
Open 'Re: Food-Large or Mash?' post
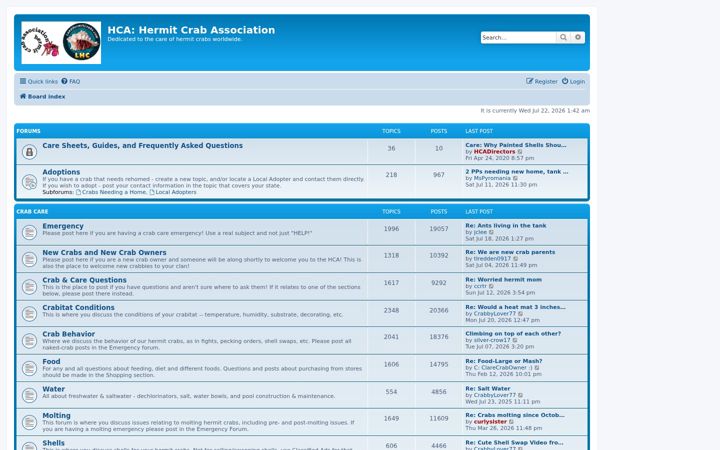[x=504, y=361]
